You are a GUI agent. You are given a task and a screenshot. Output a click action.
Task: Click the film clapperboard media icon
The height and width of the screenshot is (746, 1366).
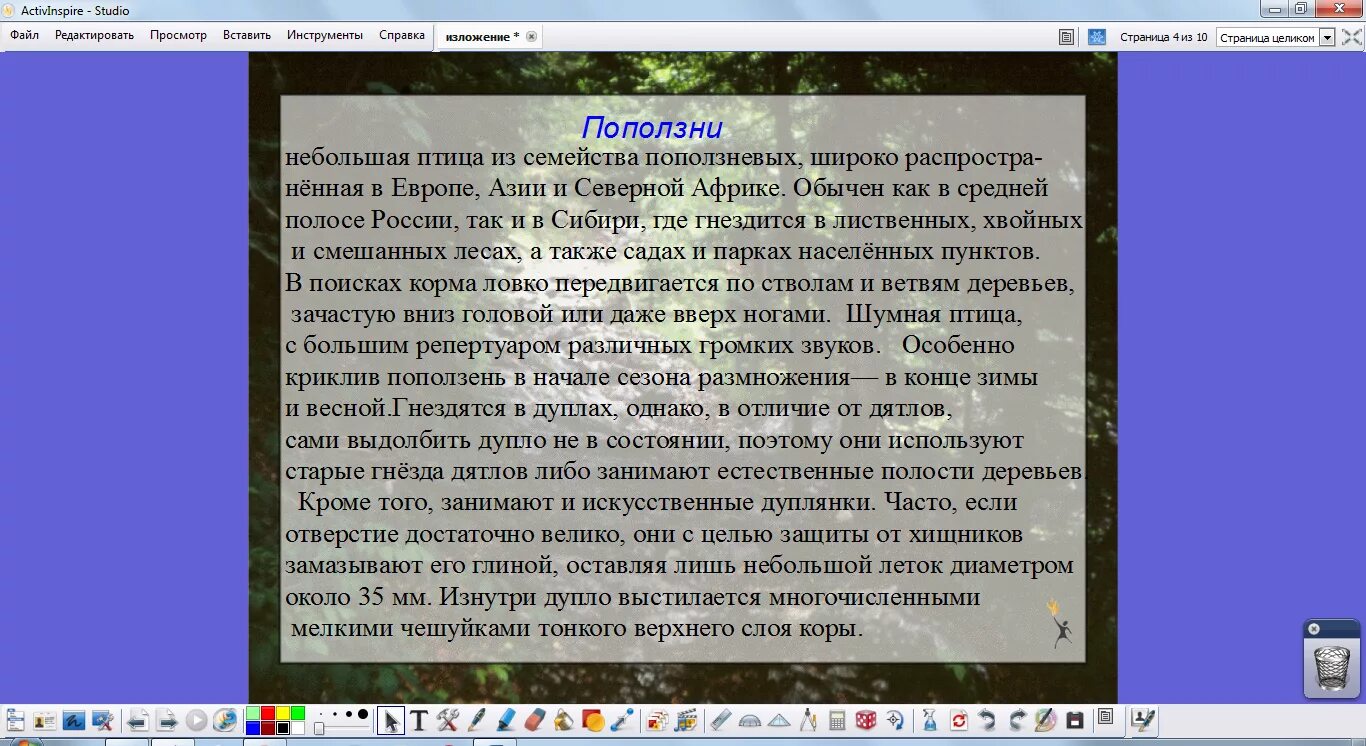pyautogui.click(x=686, y=720)
